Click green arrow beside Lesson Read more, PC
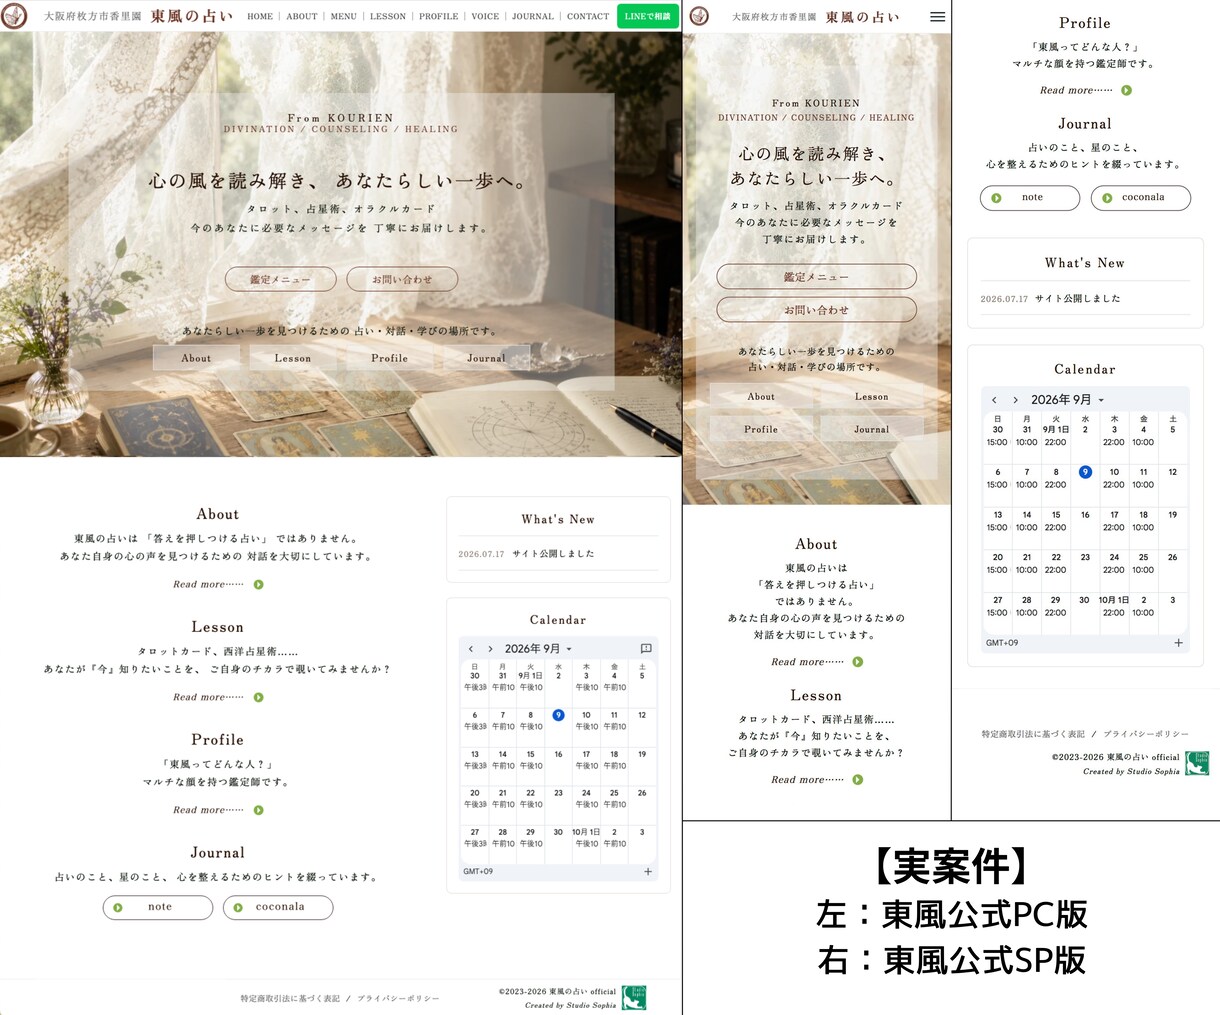The height and width of the screenshot is (1015, 1220). pyautogui.click(x=258, y=697)
